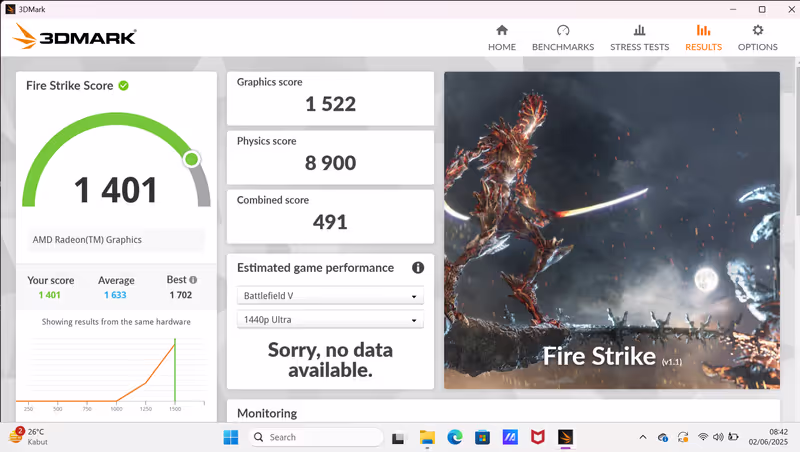Click the Windows taskbar Search box
Image resolution: width=800 pixels, height=452 pixels.
pos(315,437)
